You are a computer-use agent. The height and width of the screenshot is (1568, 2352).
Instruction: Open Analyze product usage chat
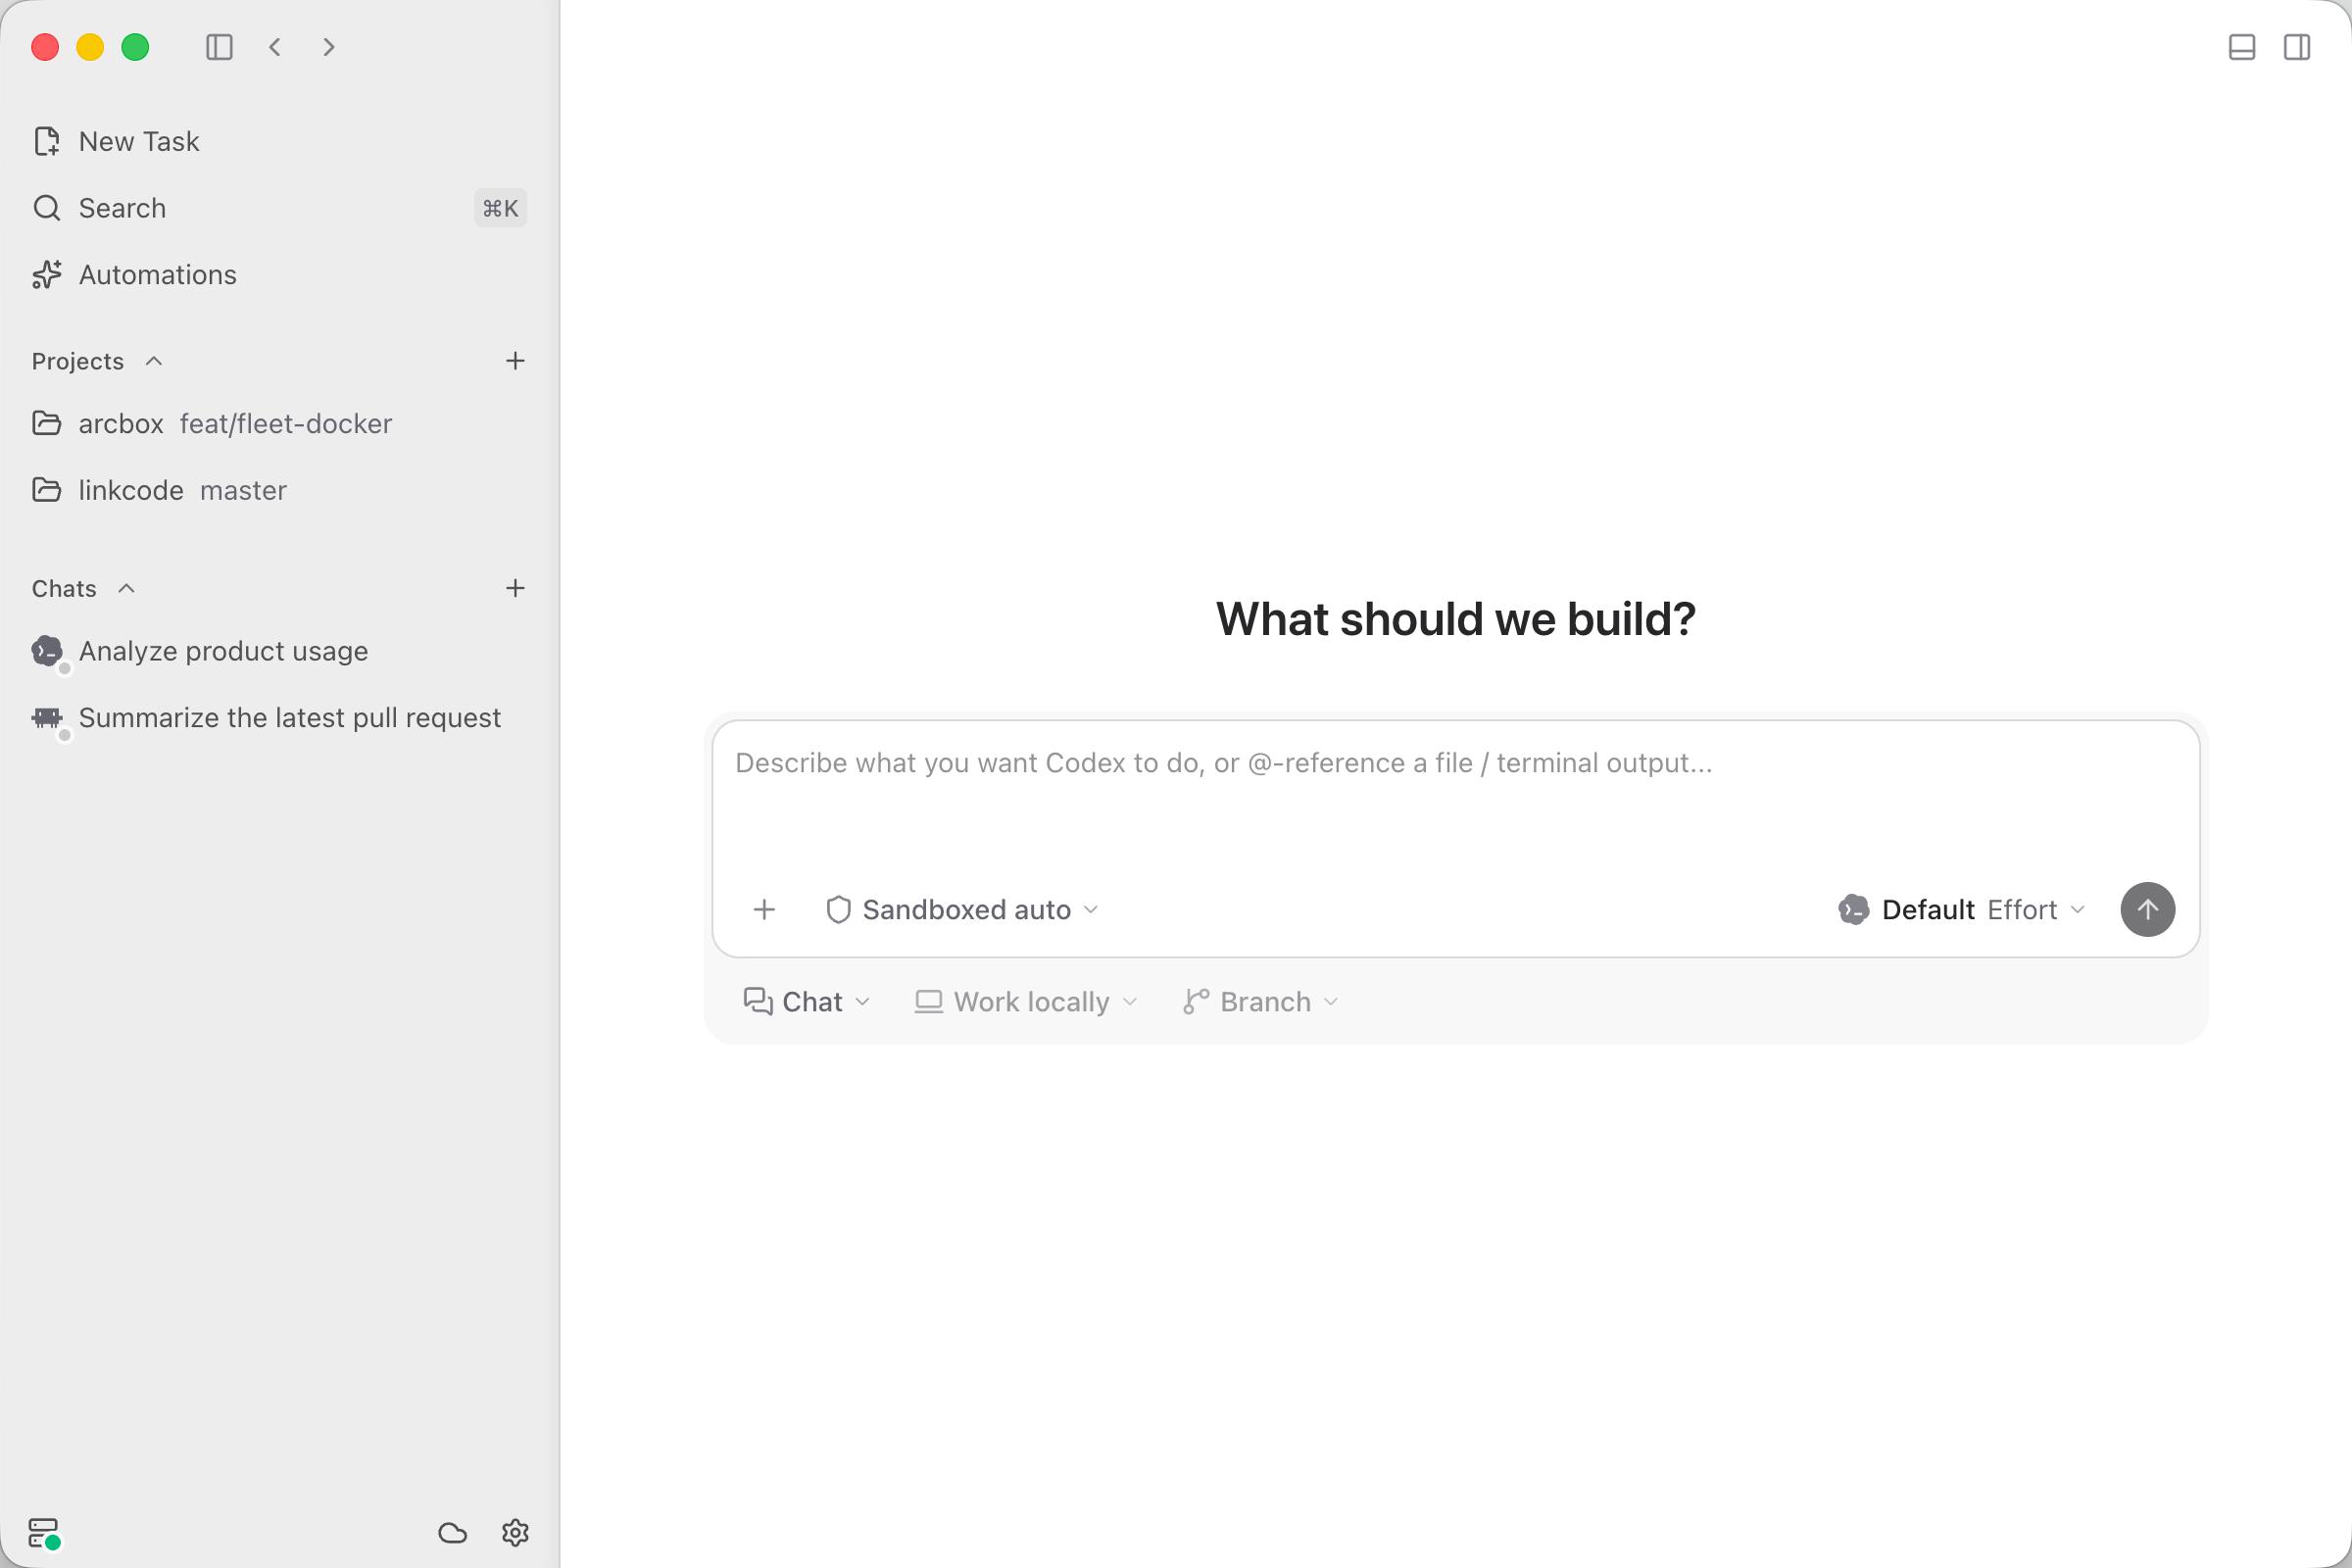[x=279, y=651]
